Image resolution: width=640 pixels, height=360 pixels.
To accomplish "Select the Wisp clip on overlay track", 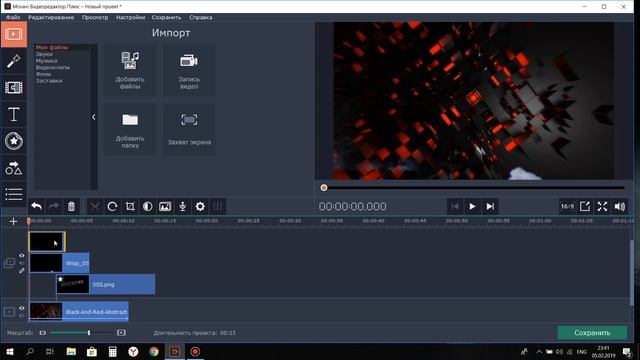I will coord(59,263).
